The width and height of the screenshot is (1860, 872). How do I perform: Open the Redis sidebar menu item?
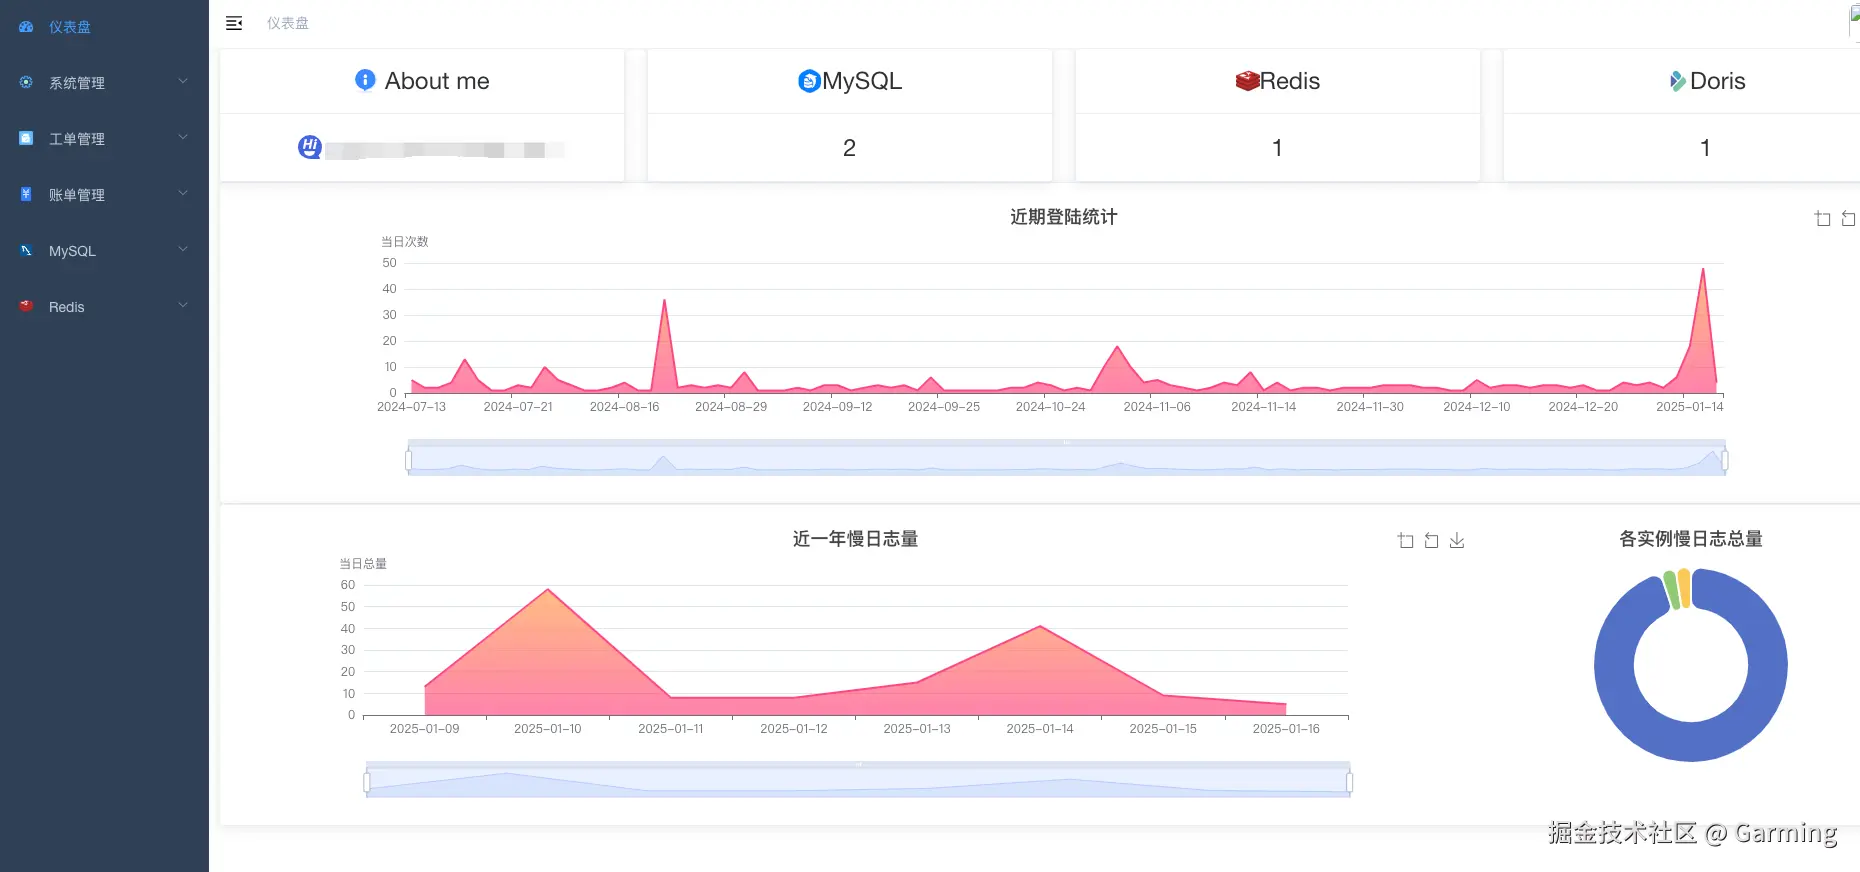tap(104, 307)
